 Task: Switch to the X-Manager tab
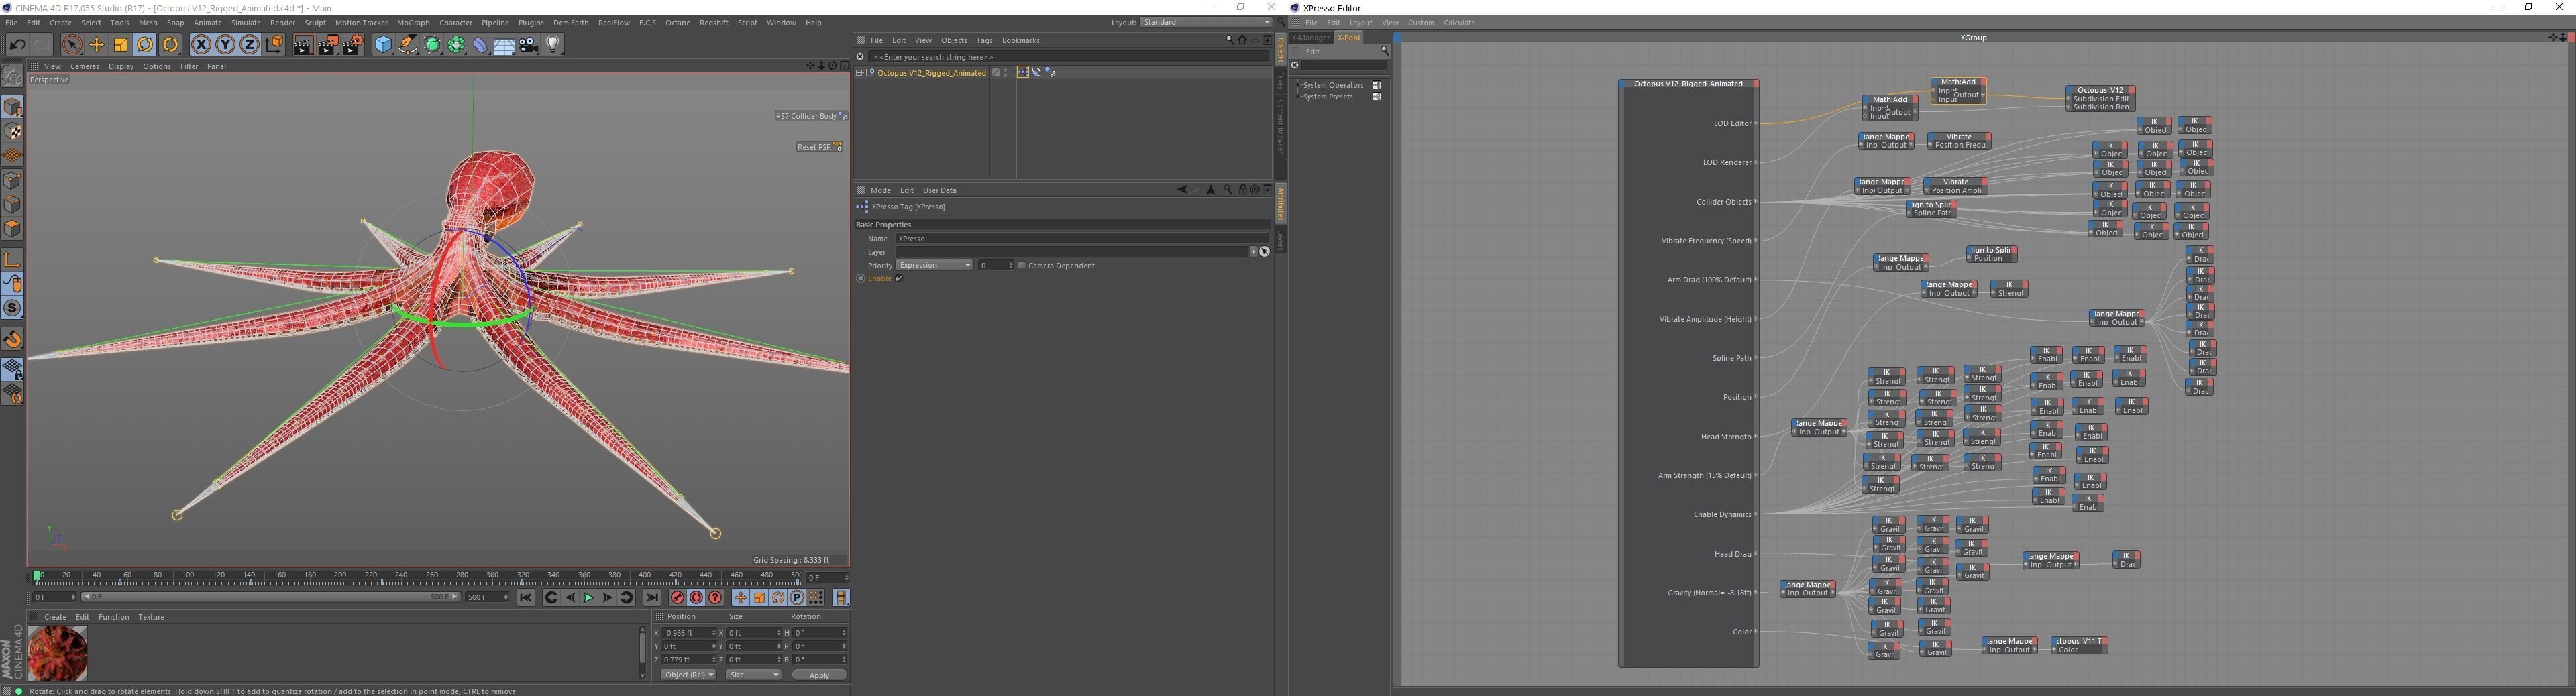coord(1310,38)
